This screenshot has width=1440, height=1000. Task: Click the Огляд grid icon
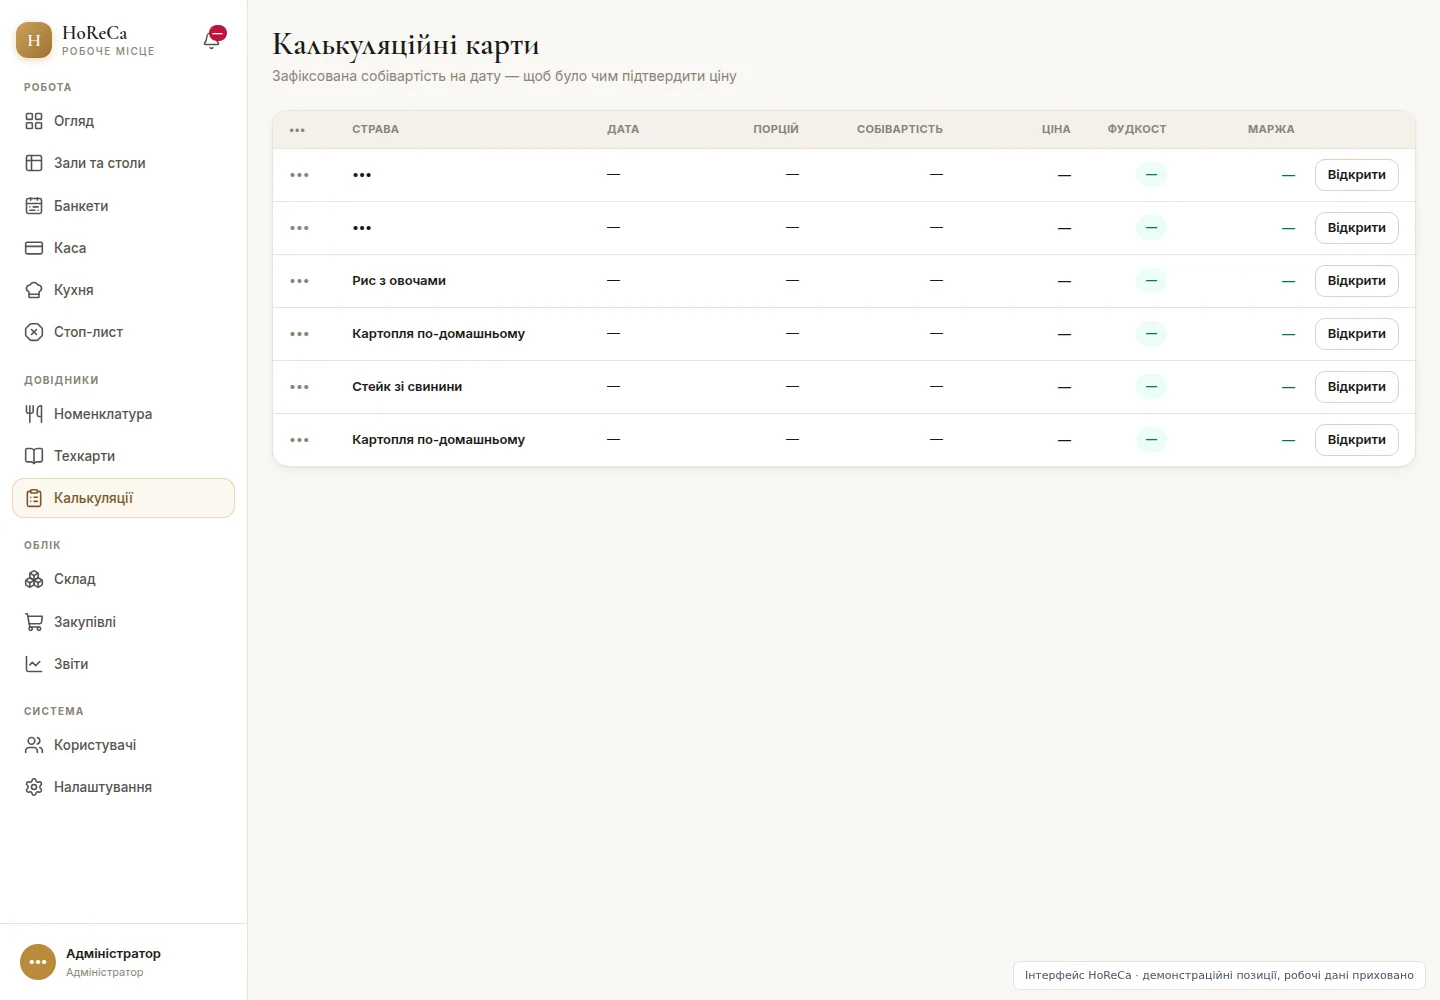pos(34,121)
